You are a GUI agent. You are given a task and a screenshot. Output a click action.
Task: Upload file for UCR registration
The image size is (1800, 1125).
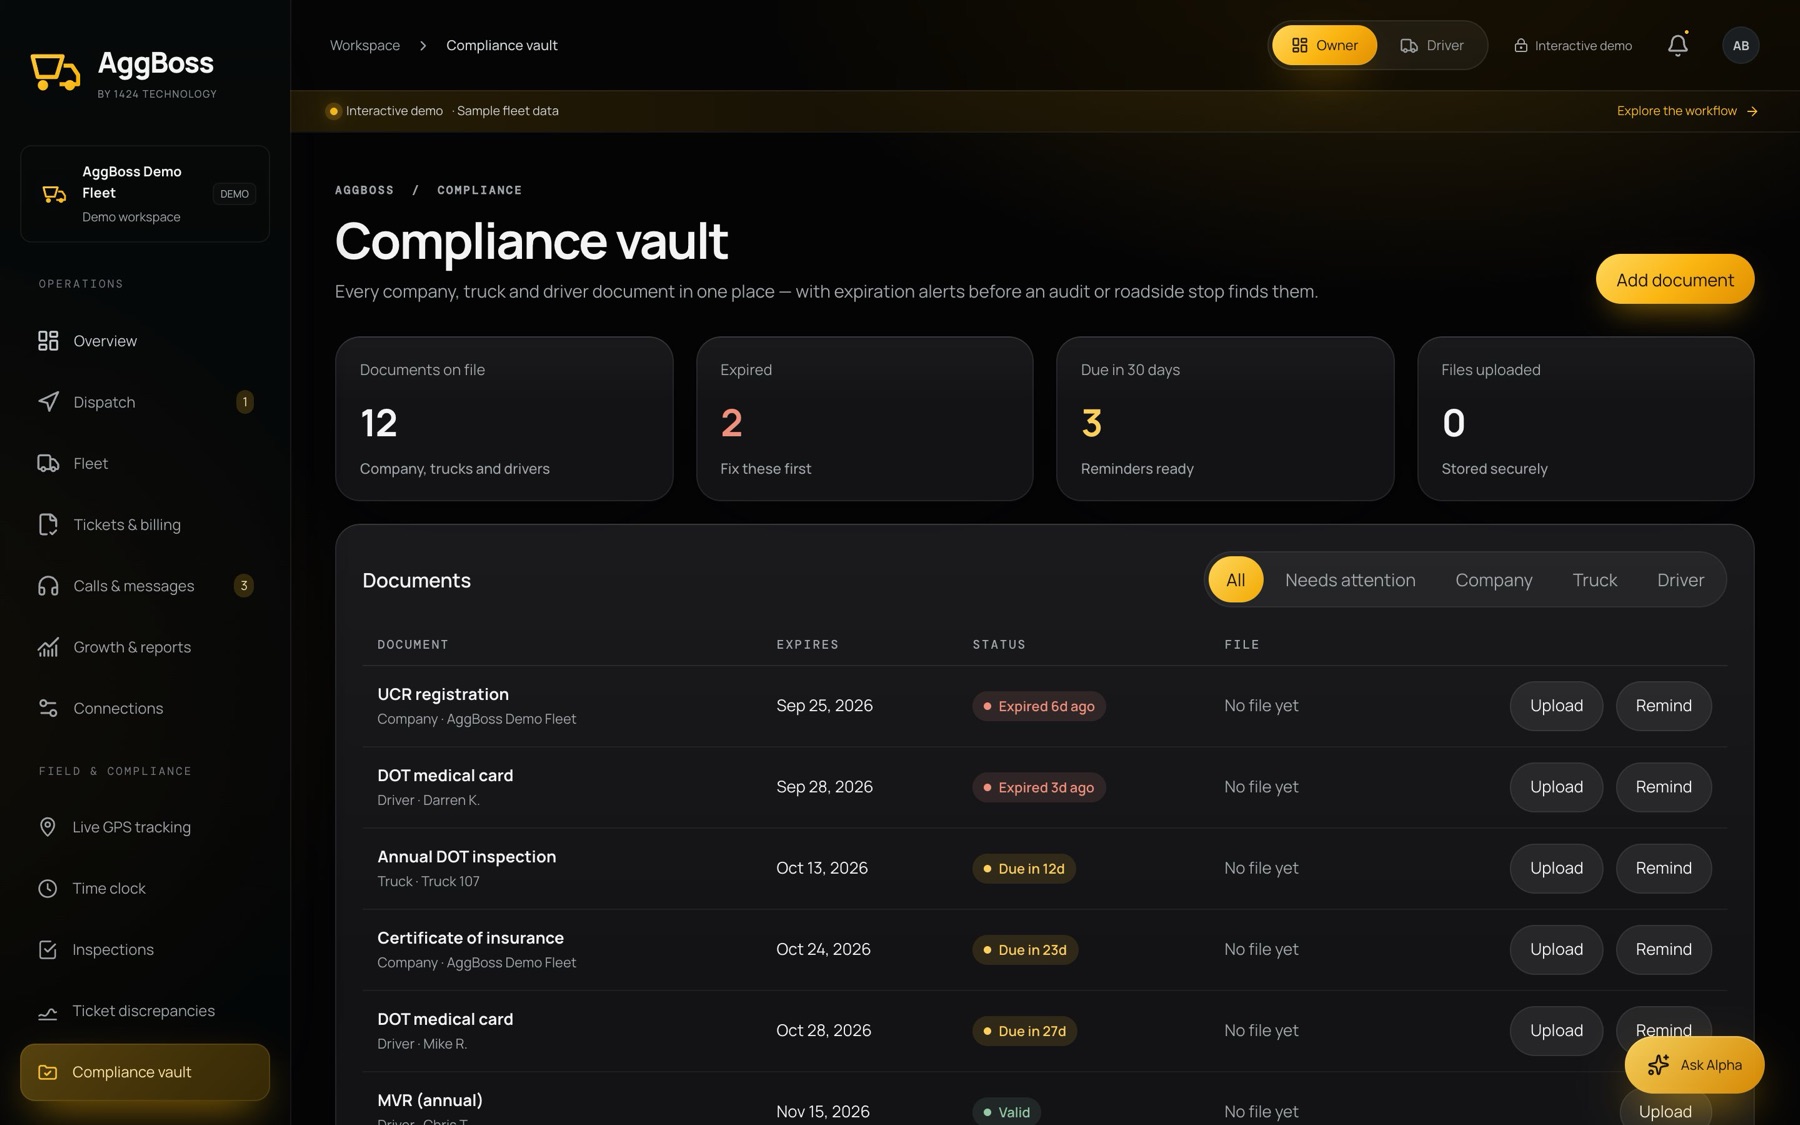(1556, 706)
